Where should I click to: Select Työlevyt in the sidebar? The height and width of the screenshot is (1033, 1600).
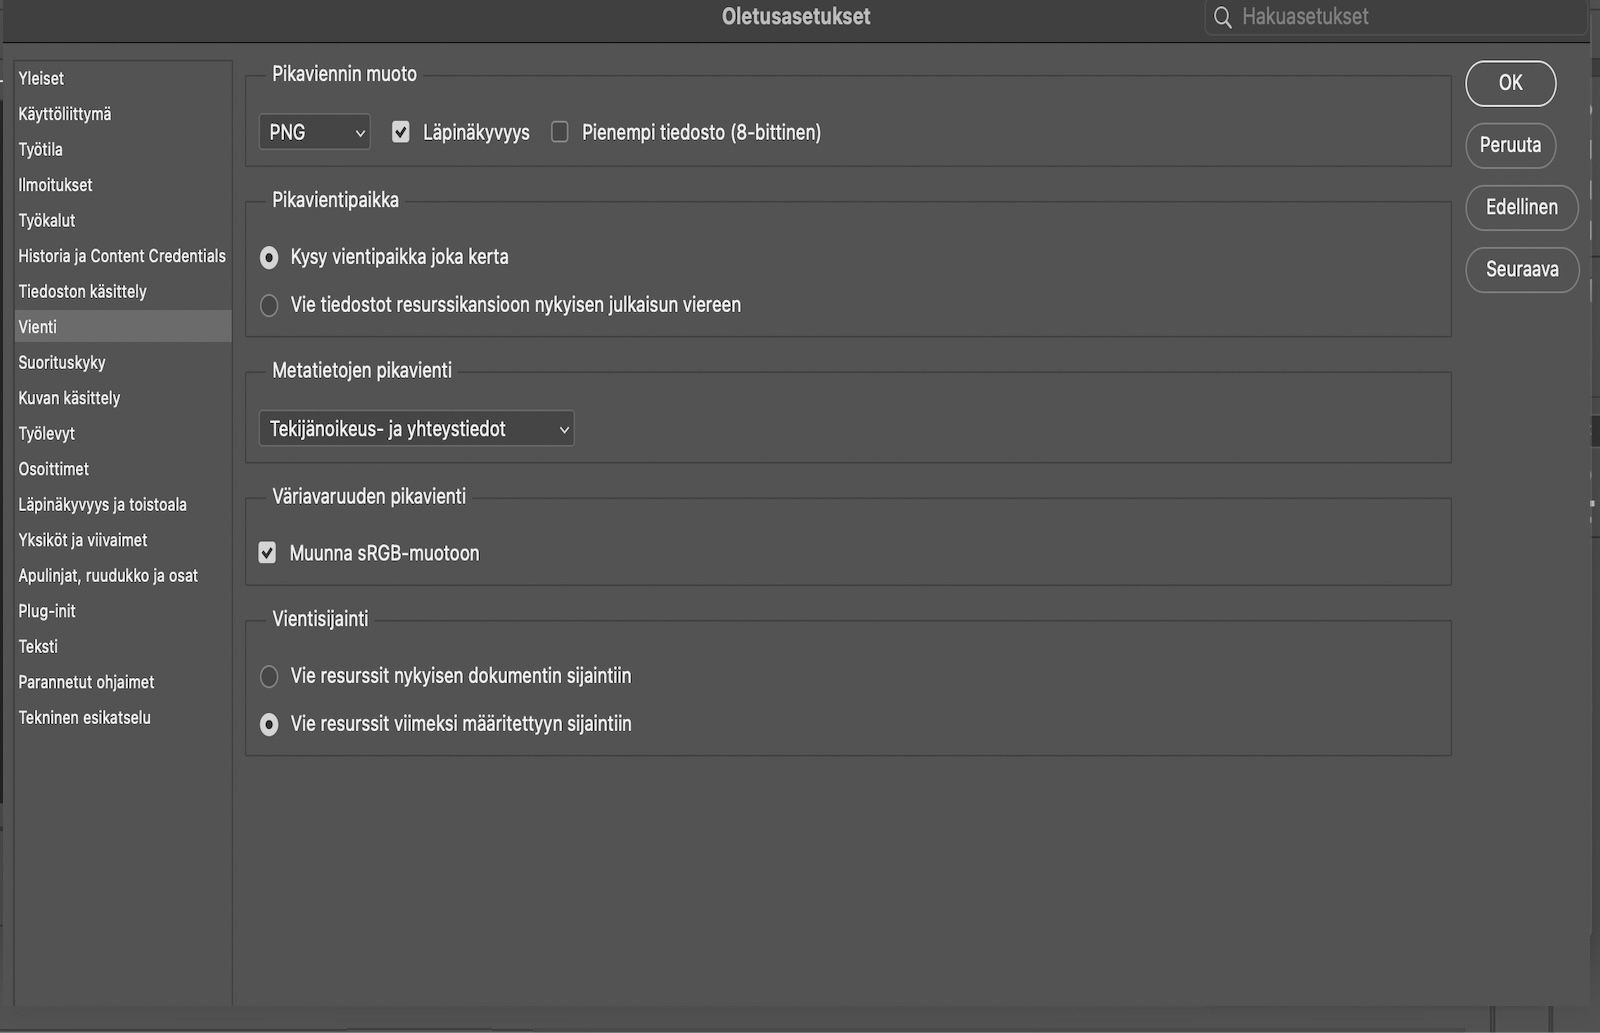tap(123, 433)
